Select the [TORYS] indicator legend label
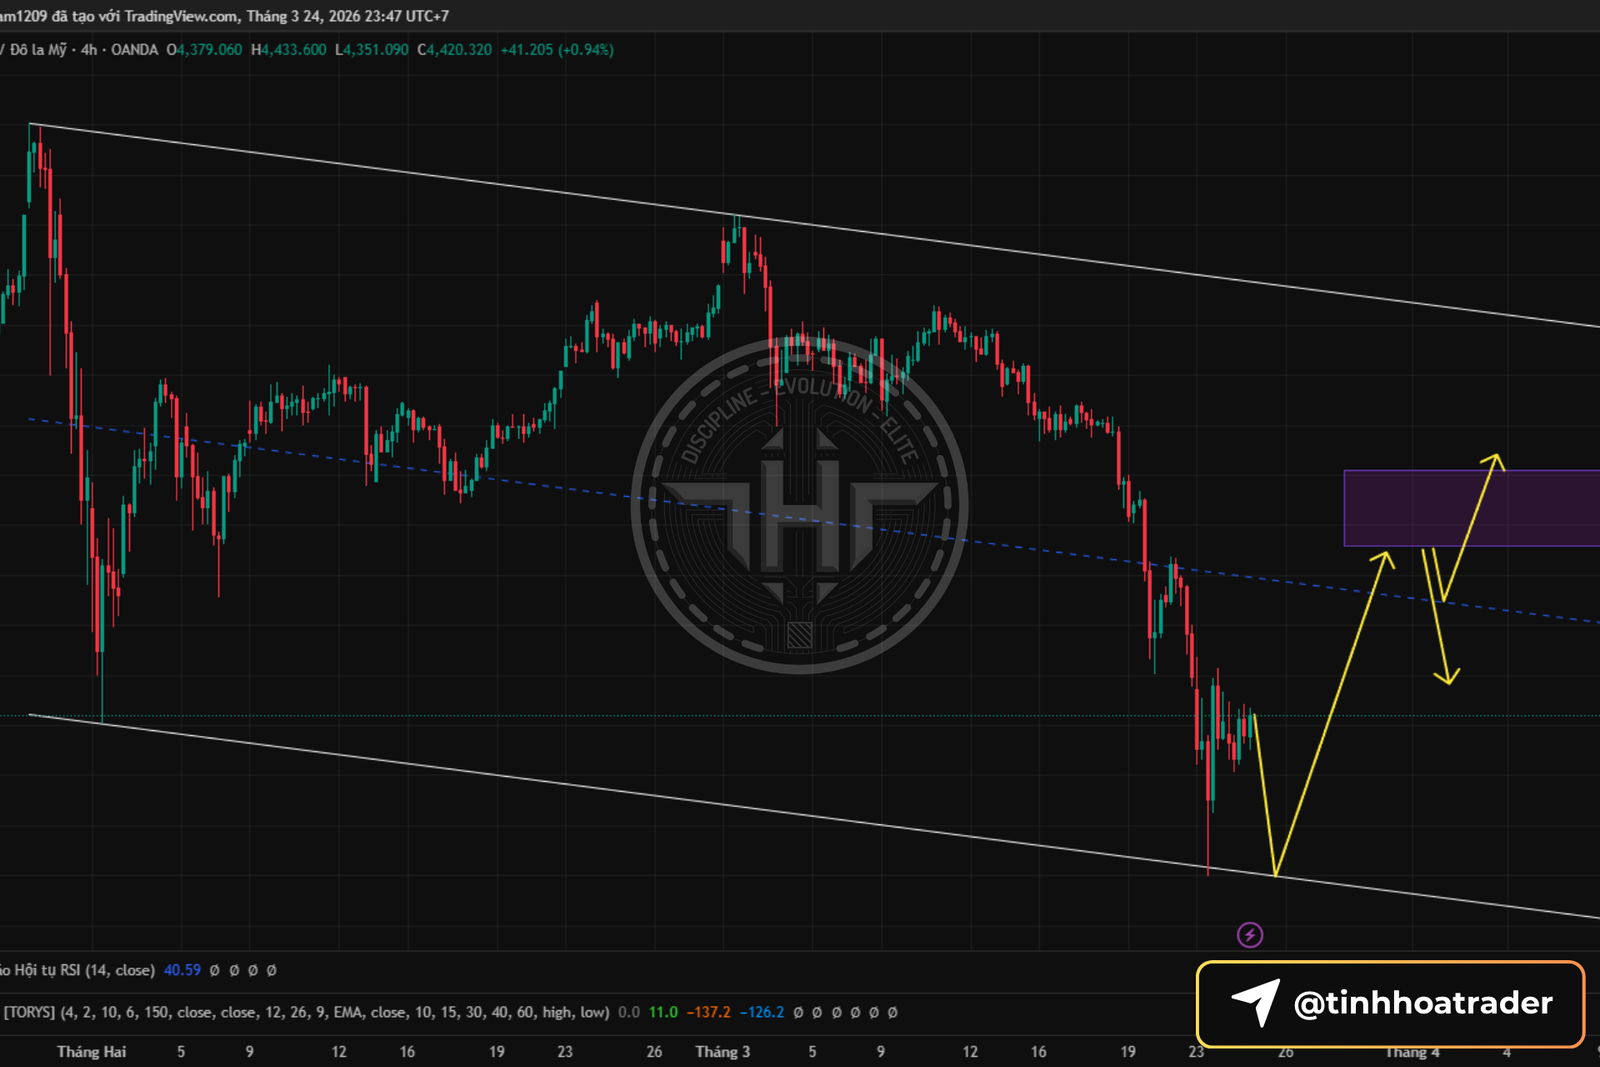 point(29,1012)
